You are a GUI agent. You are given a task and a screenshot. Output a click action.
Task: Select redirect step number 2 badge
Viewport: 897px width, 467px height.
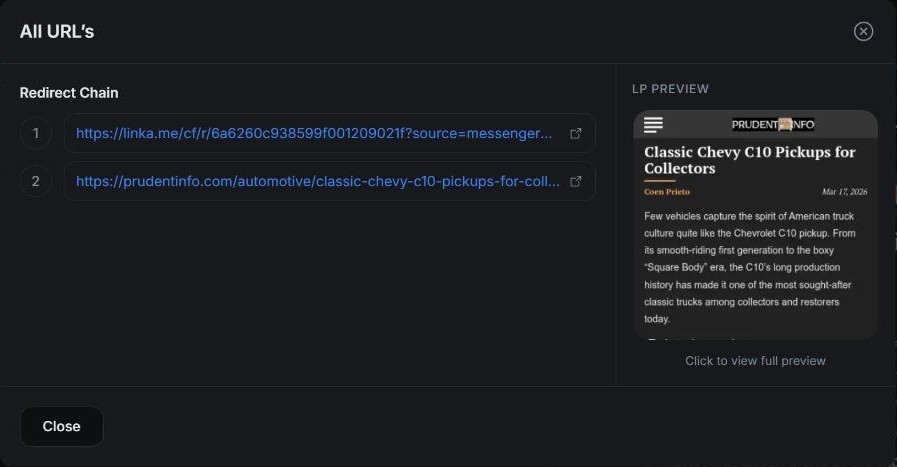pyautogui.click(x=35, y=181)
